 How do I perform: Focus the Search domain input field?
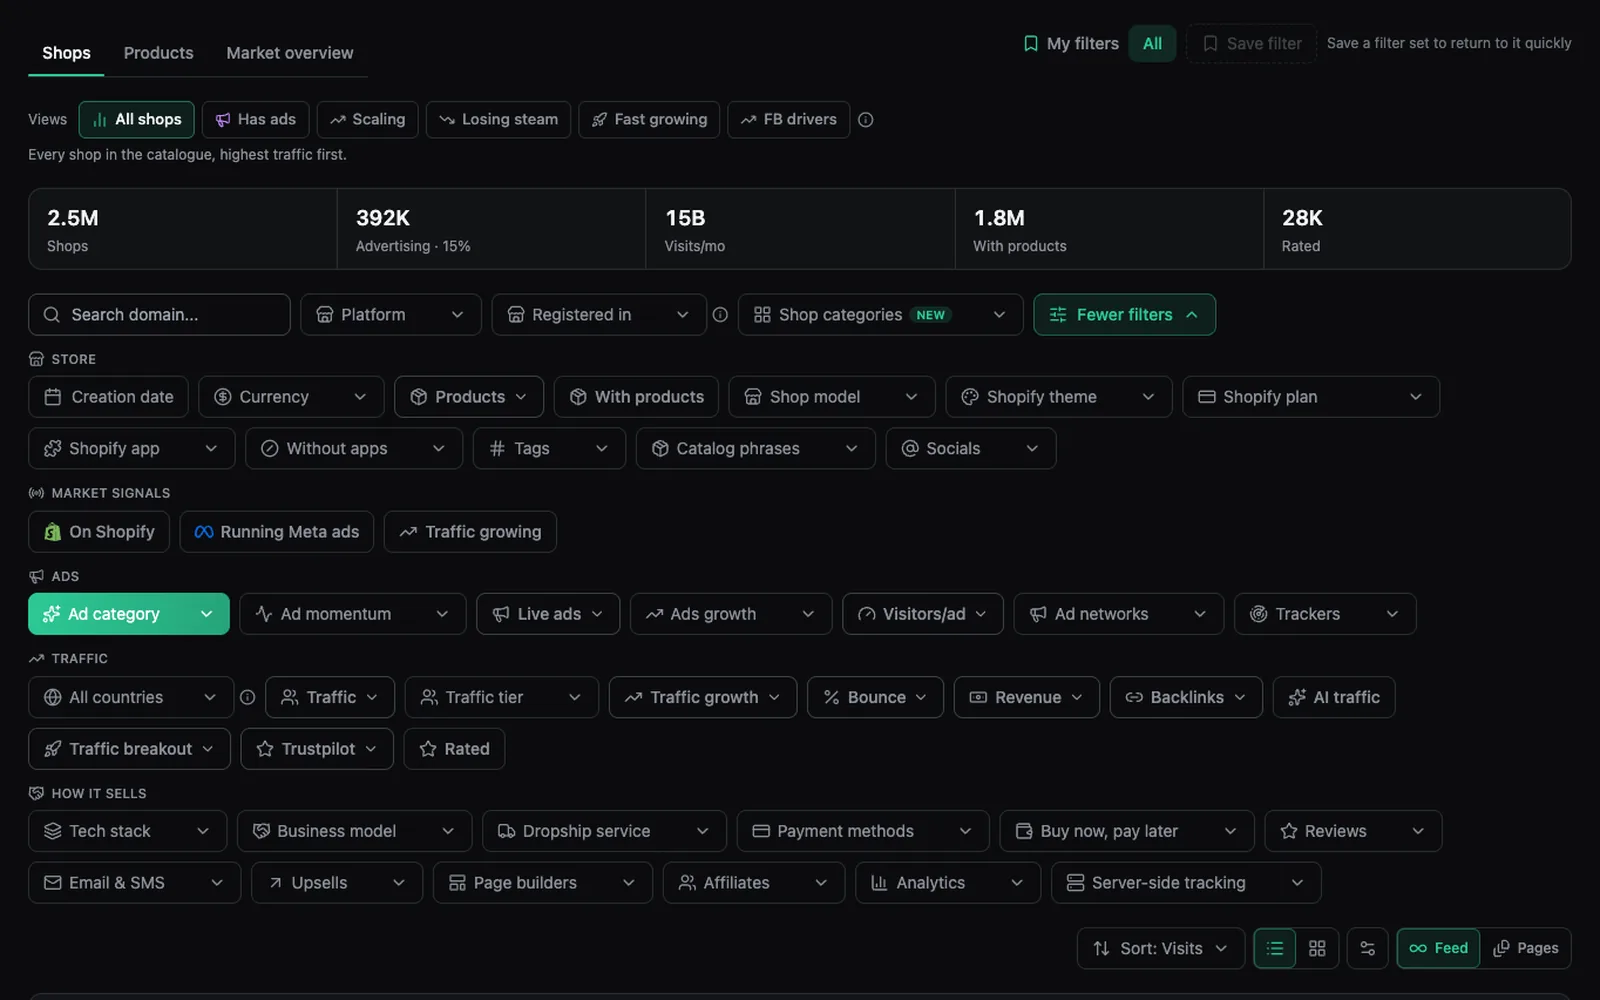(x=159, y=315)
